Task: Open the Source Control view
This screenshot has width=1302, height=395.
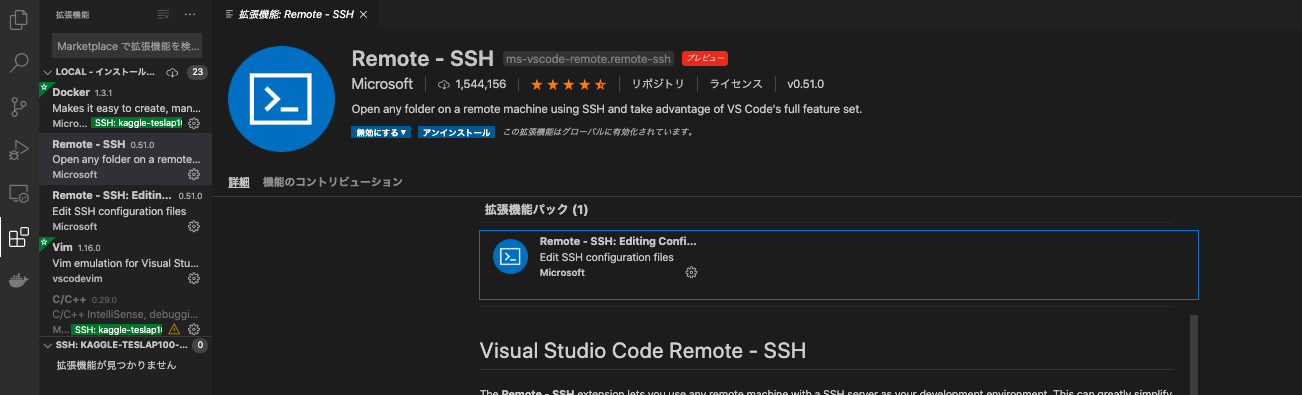Action: [x=18, y=107]
